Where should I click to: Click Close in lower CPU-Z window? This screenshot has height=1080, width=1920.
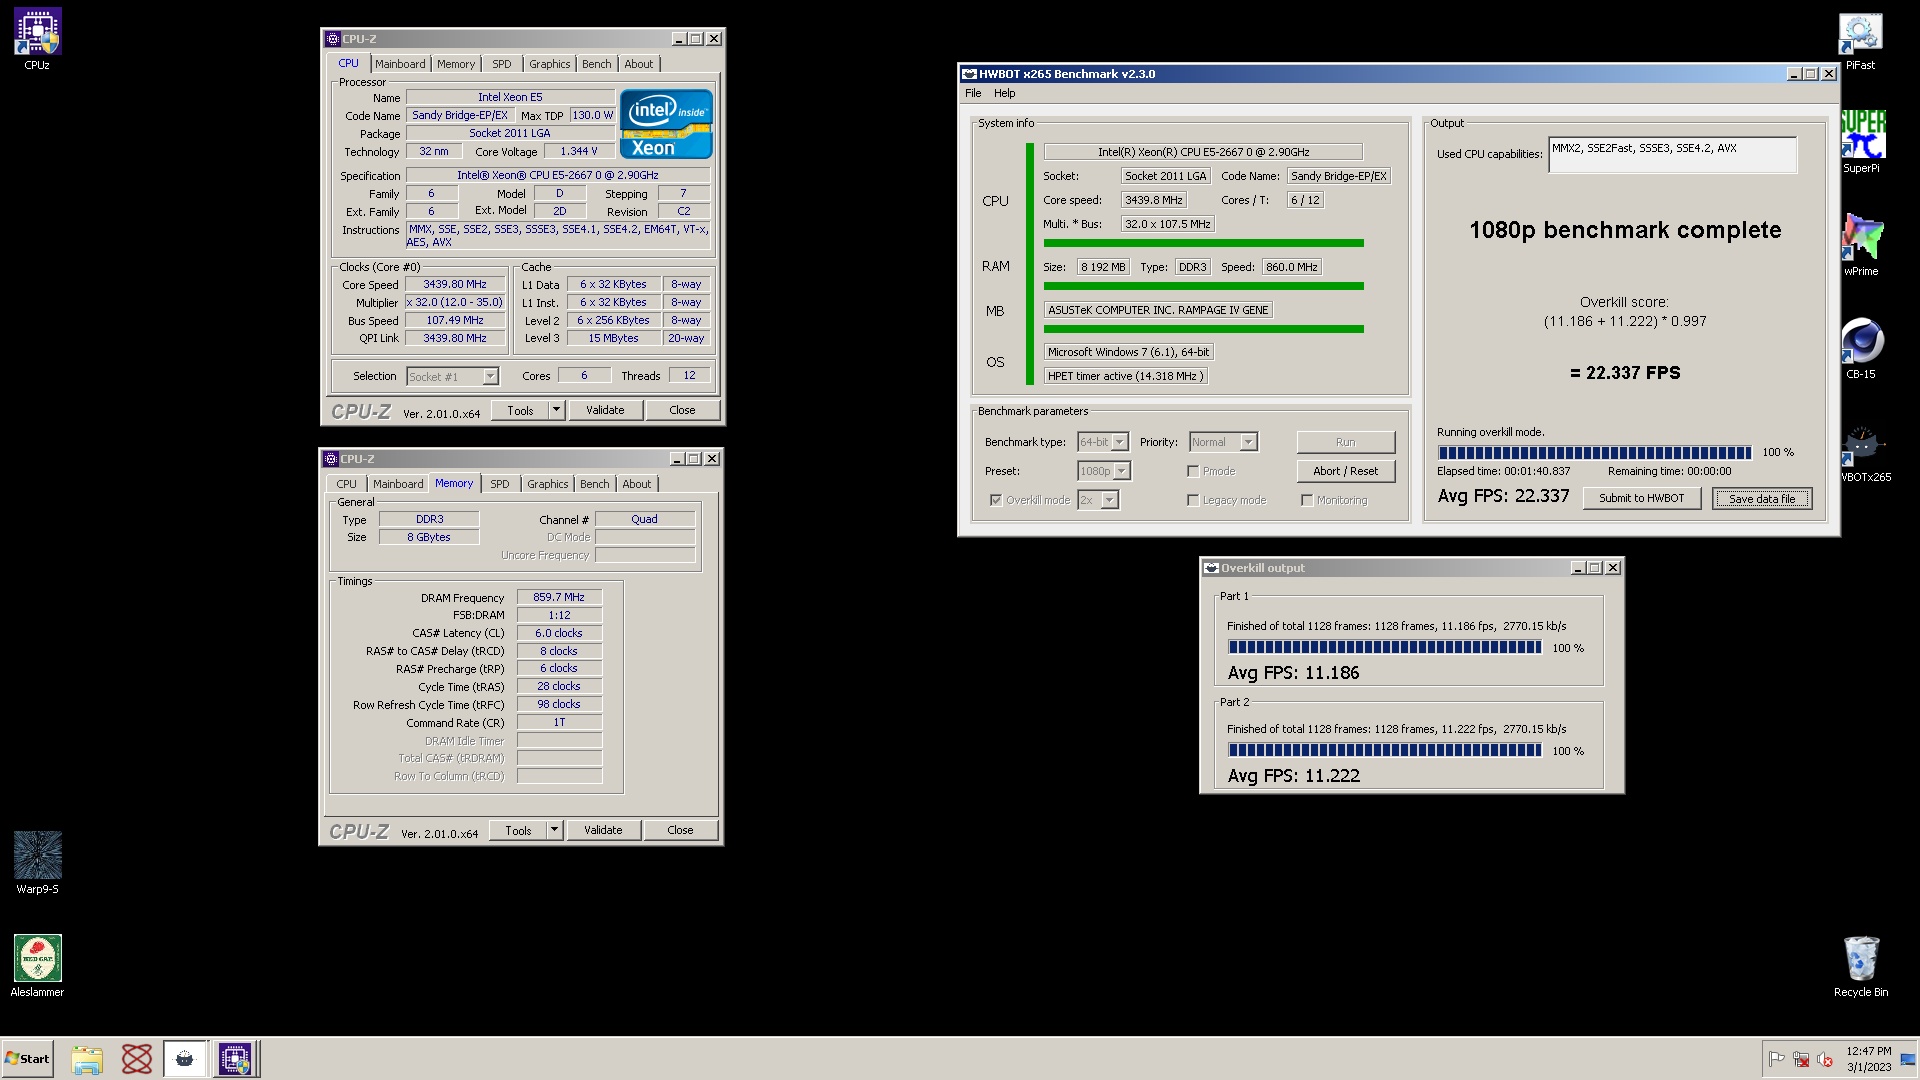coord(681,830)
